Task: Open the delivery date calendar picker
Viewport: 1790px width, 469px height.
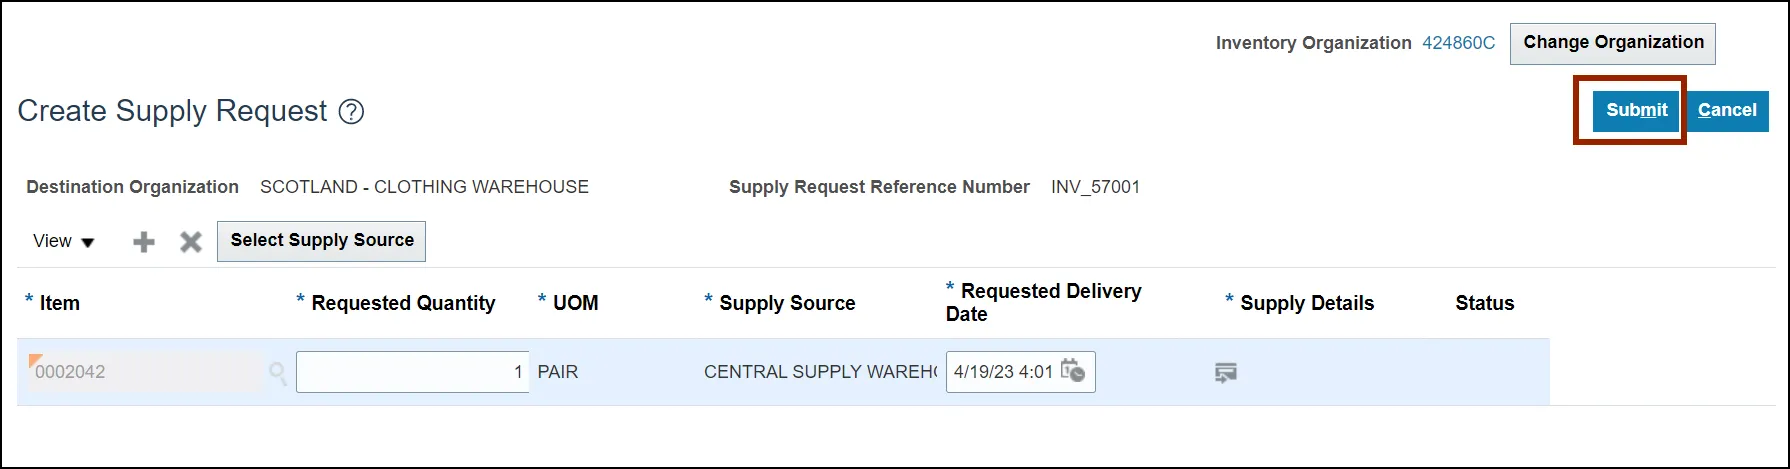Action: 1072,371
